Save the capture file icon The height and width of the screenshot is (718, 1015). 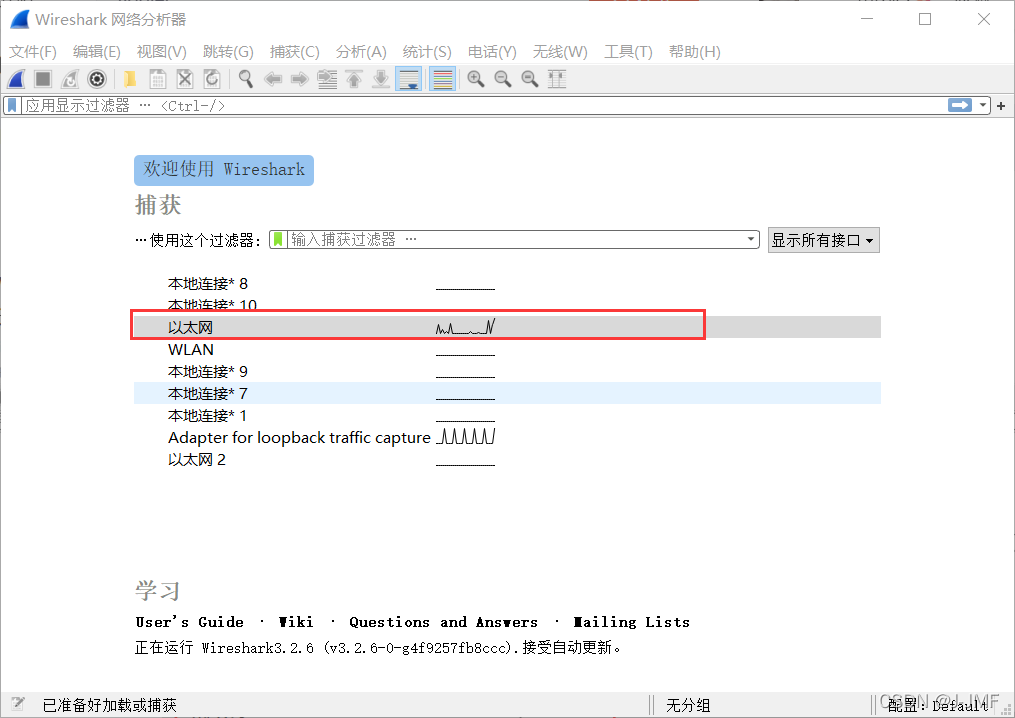(x=157, y=79)
